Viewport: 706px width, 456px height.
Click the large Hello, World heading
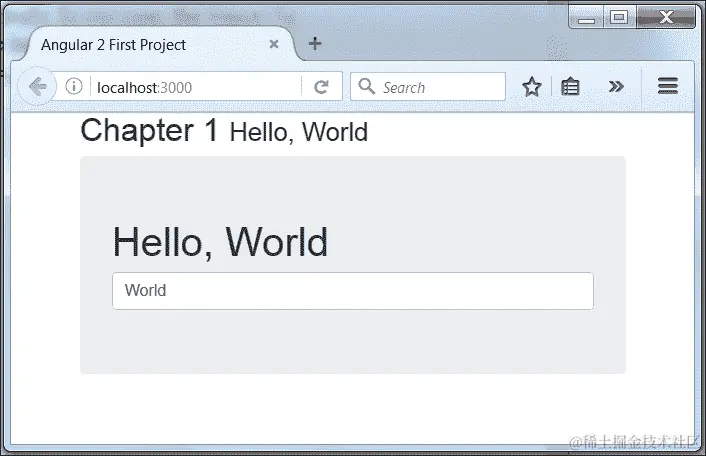[220, 243]
